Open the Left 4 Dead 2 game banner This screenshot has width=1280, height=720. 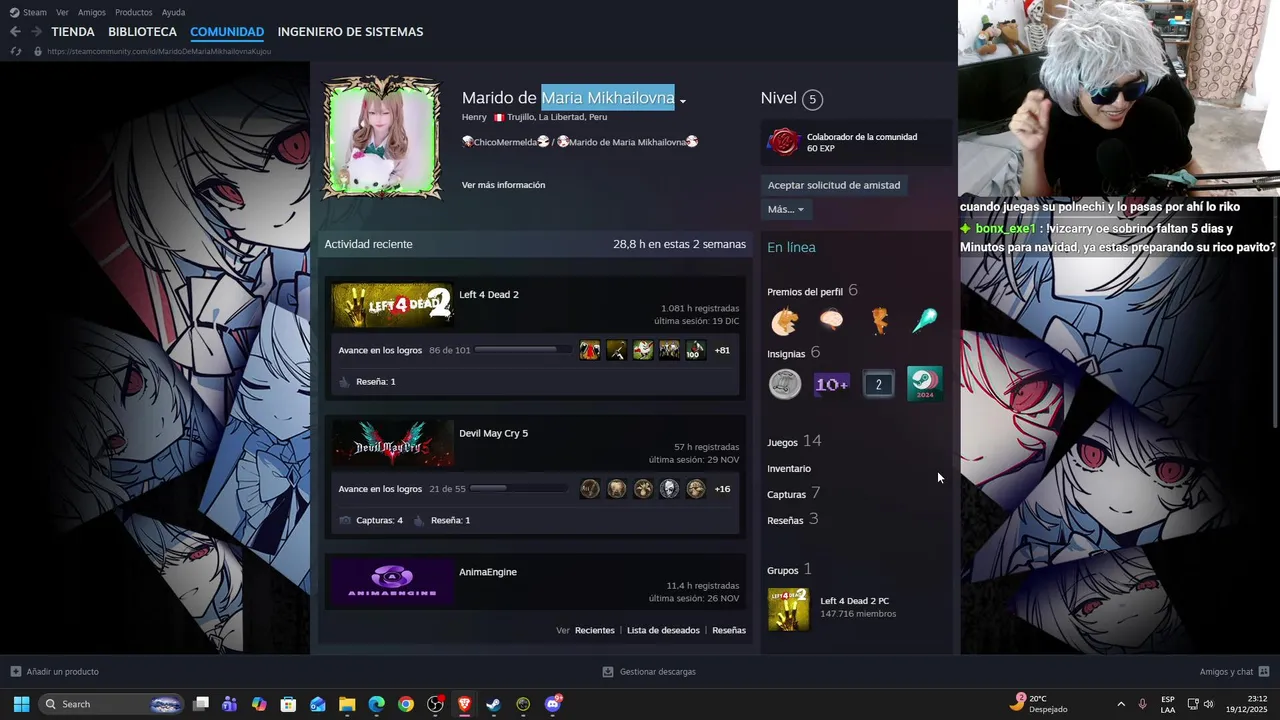tap(392, 306)
